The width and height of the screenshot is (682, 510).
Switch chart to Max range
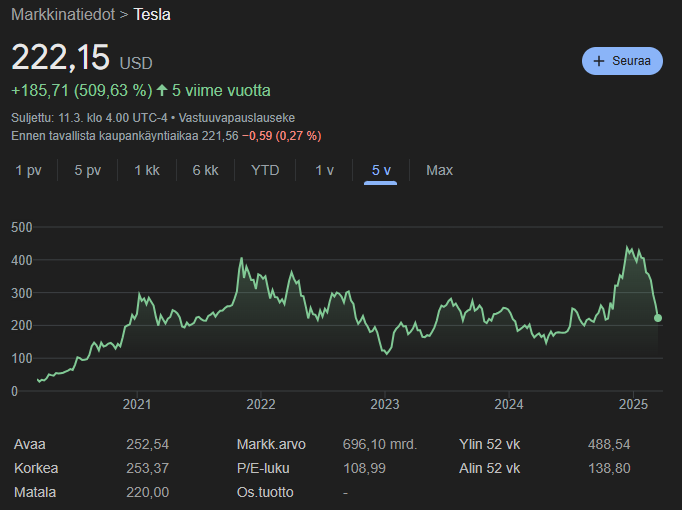coord(439,170)
